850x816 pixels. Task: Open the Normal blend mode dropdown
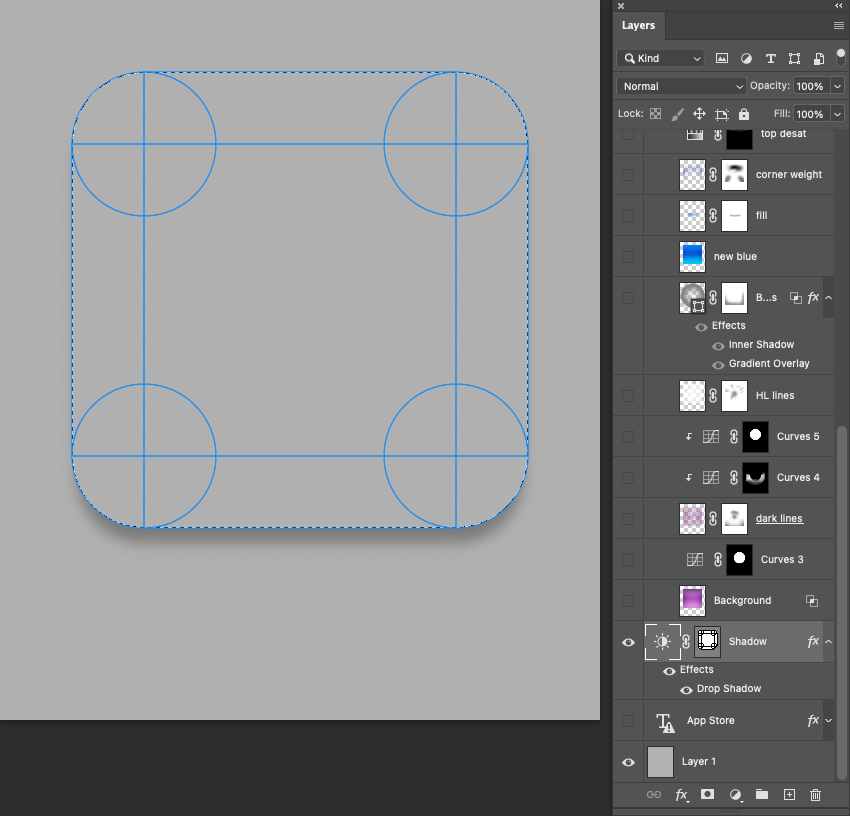(x=681, y=86)
